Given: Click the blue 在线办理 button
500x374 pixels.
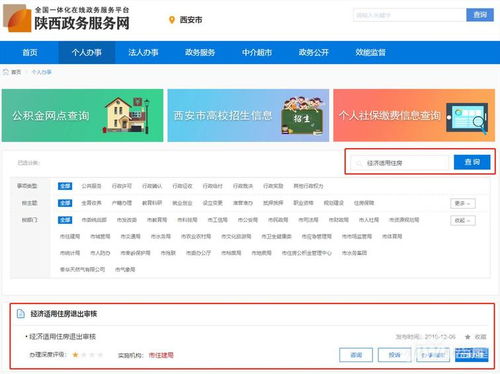Looking at the screenshot, I should (x=471, y=355).
